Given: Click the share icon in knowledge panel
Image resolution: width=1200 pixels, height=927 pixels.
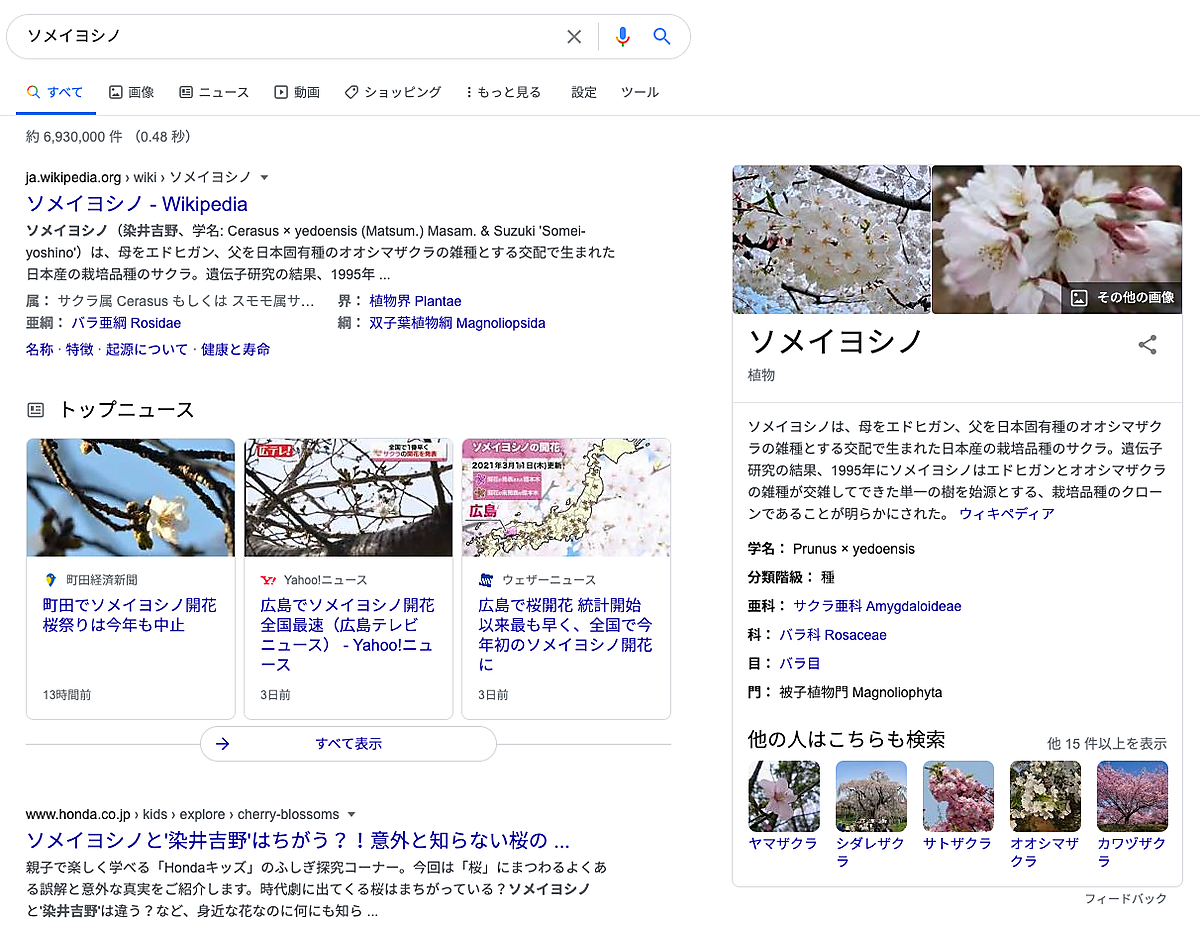Looking at the screenshot, I should click(1147, 345).
